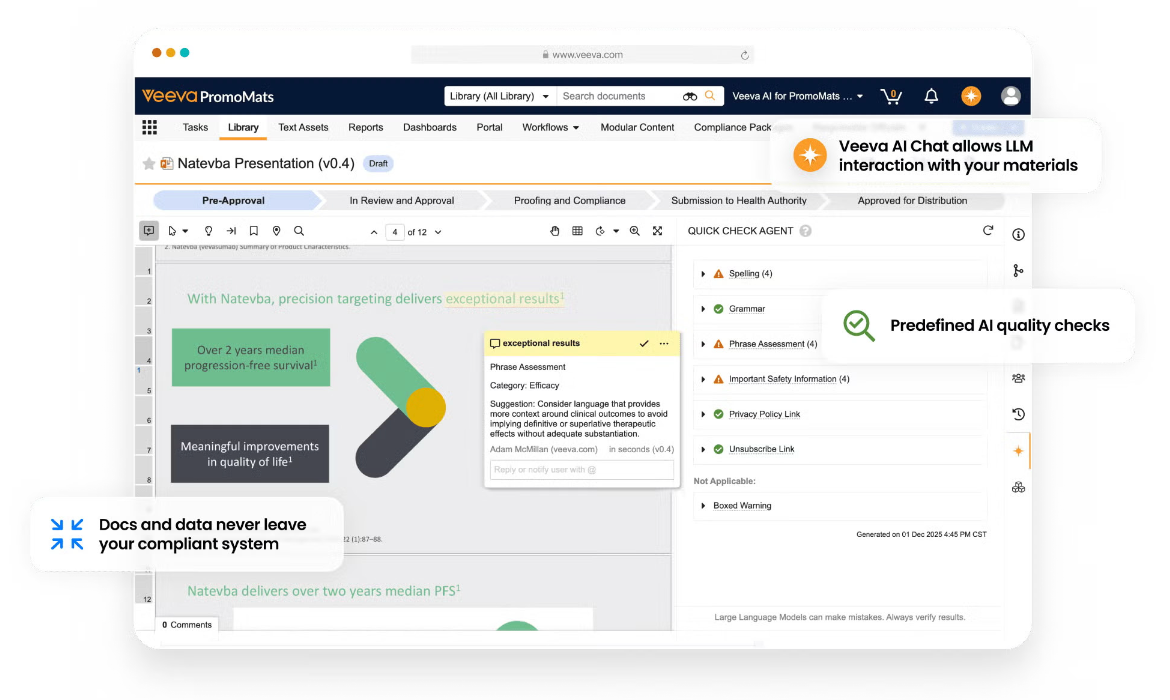Open the Library (All Library) dropdown
The height and width of the screenshot is (700, 1170).
click(x=499, y=96)
